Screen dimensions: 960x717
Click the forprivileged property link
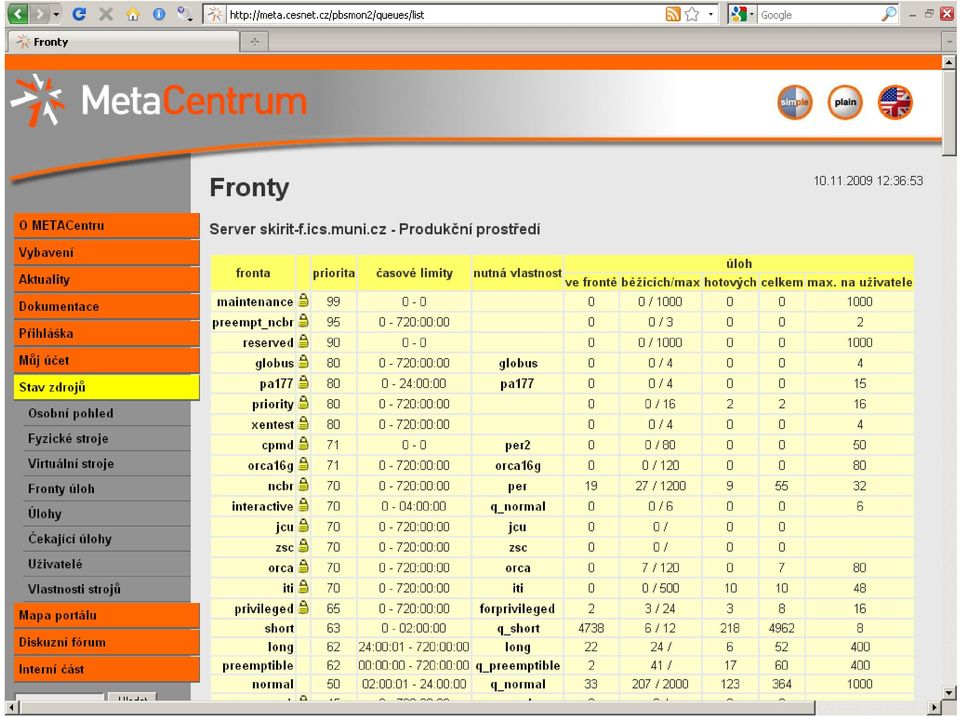coord(517,609)
